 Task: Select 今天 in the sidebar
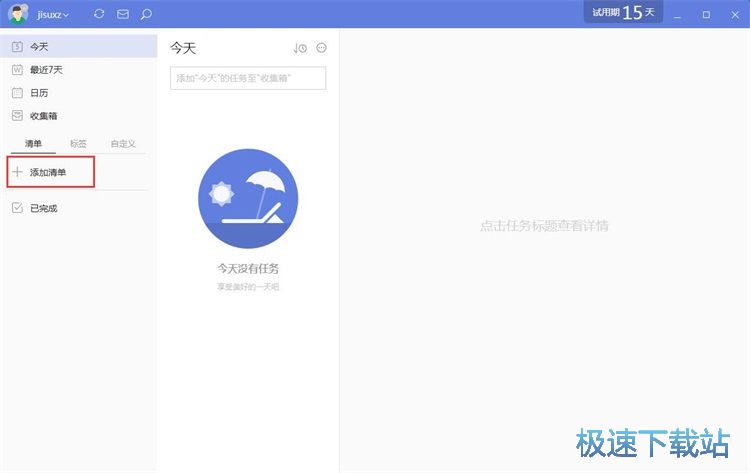78,46
